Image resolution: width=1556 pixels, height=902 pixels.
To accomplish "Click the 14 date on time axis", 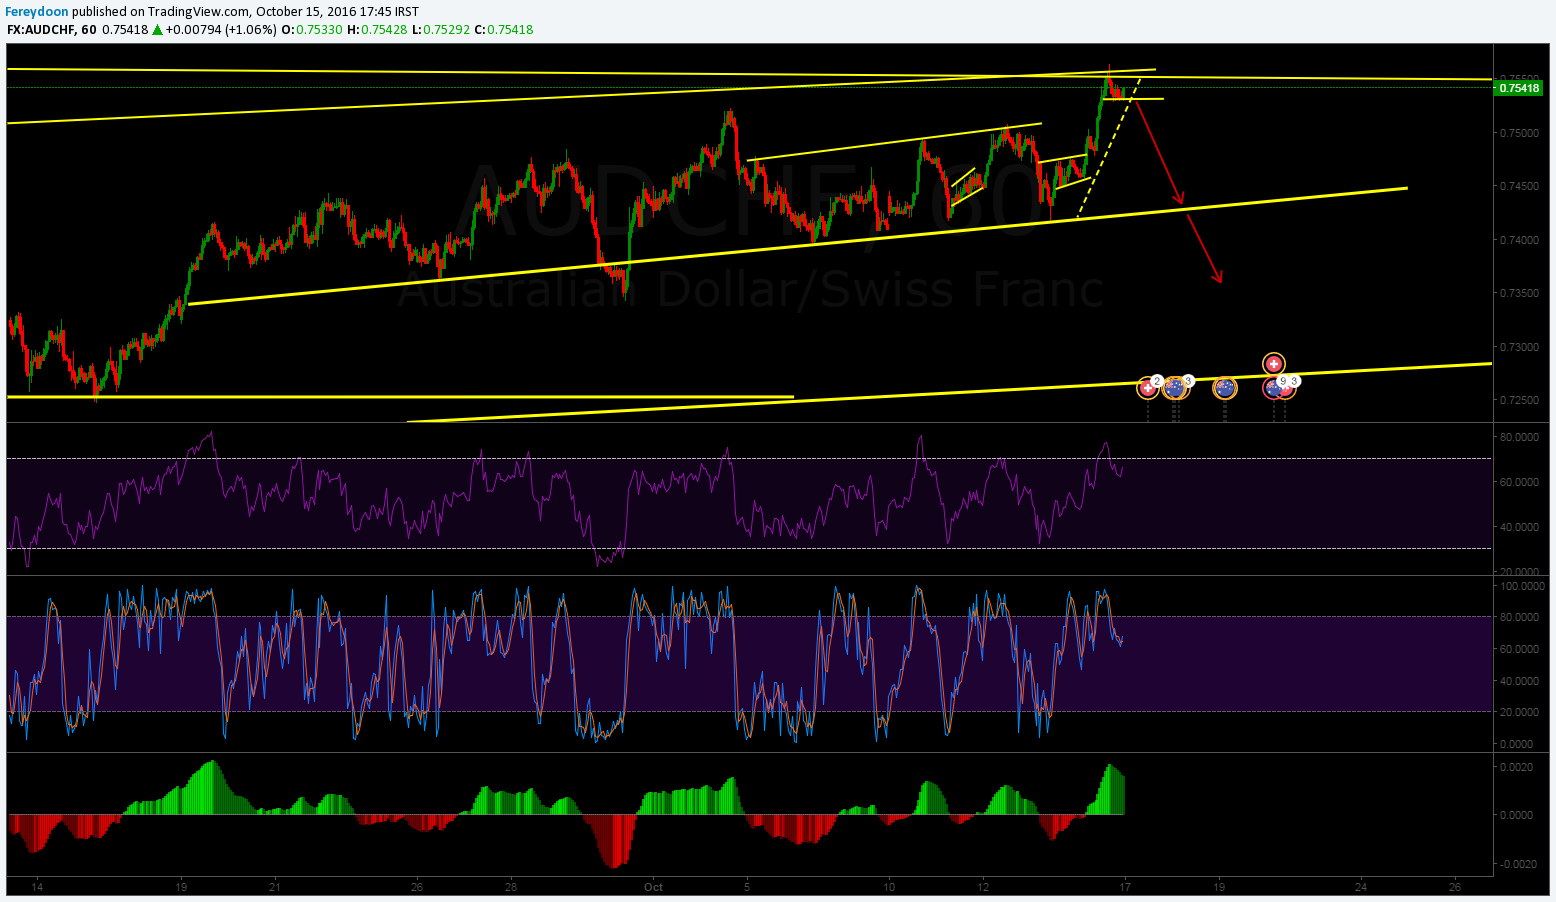I will 37,887.
